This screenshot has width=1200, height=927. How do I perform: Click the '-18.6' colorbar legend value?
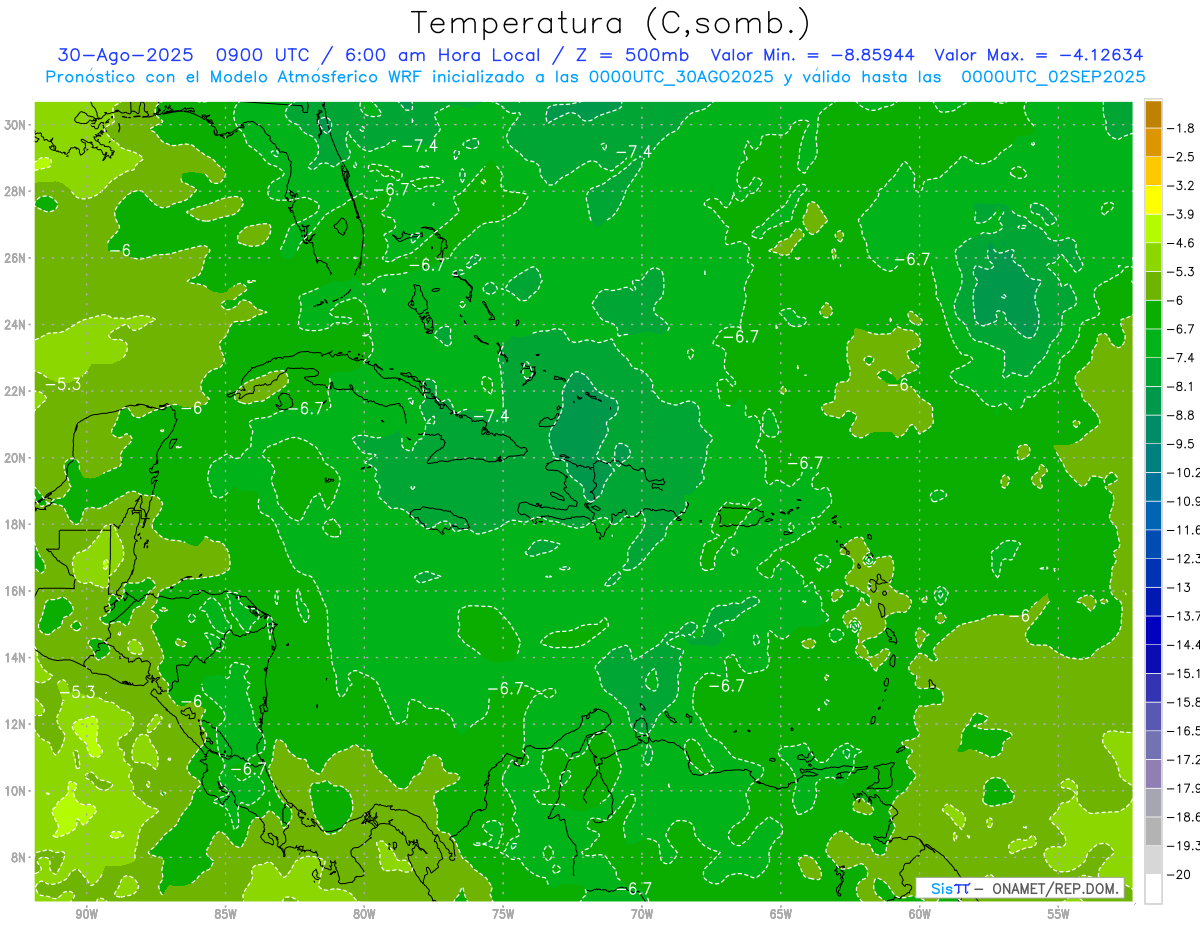[1185, 817]
